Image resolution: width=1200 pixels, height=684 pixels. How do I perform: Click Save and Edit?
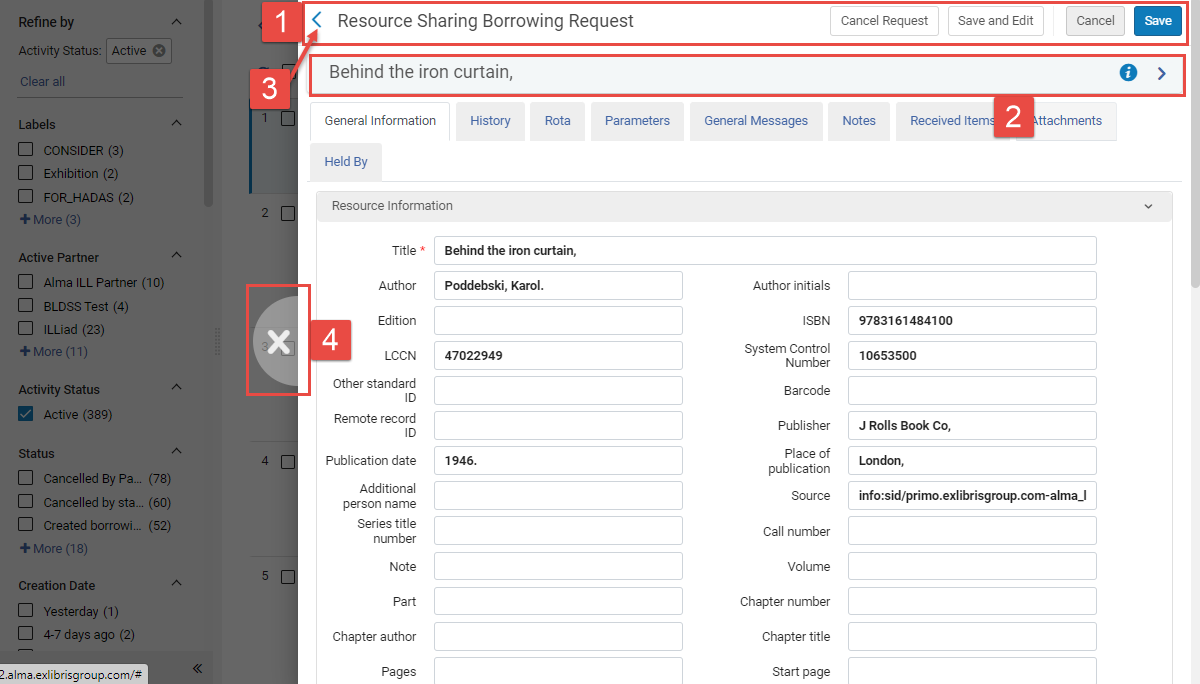[996, 21]
